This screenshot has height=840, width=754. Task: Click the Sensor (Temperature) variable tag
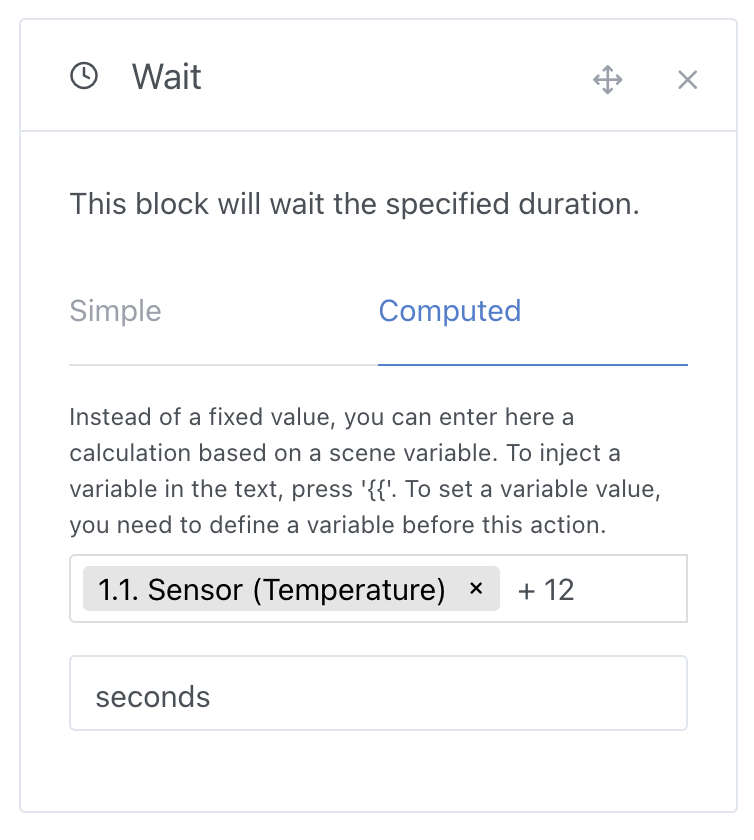(x=272, y=590)
